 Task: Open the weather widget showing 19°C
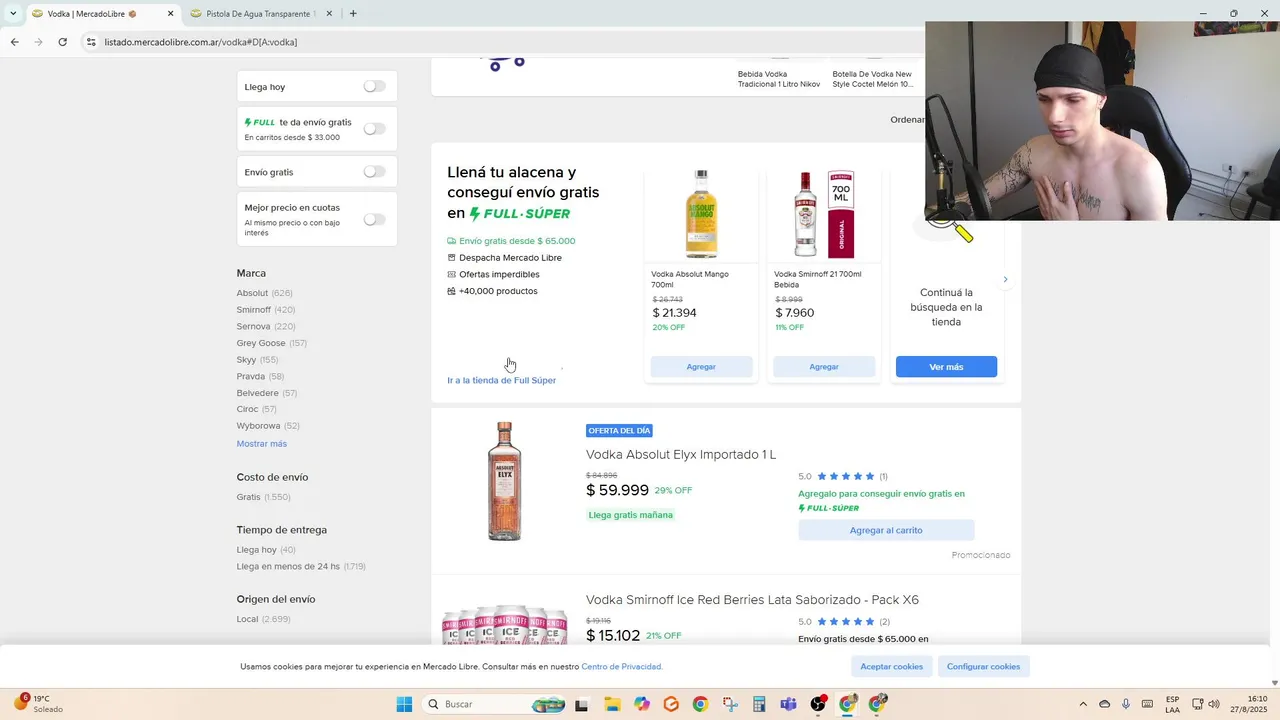[x=38, y=704]
